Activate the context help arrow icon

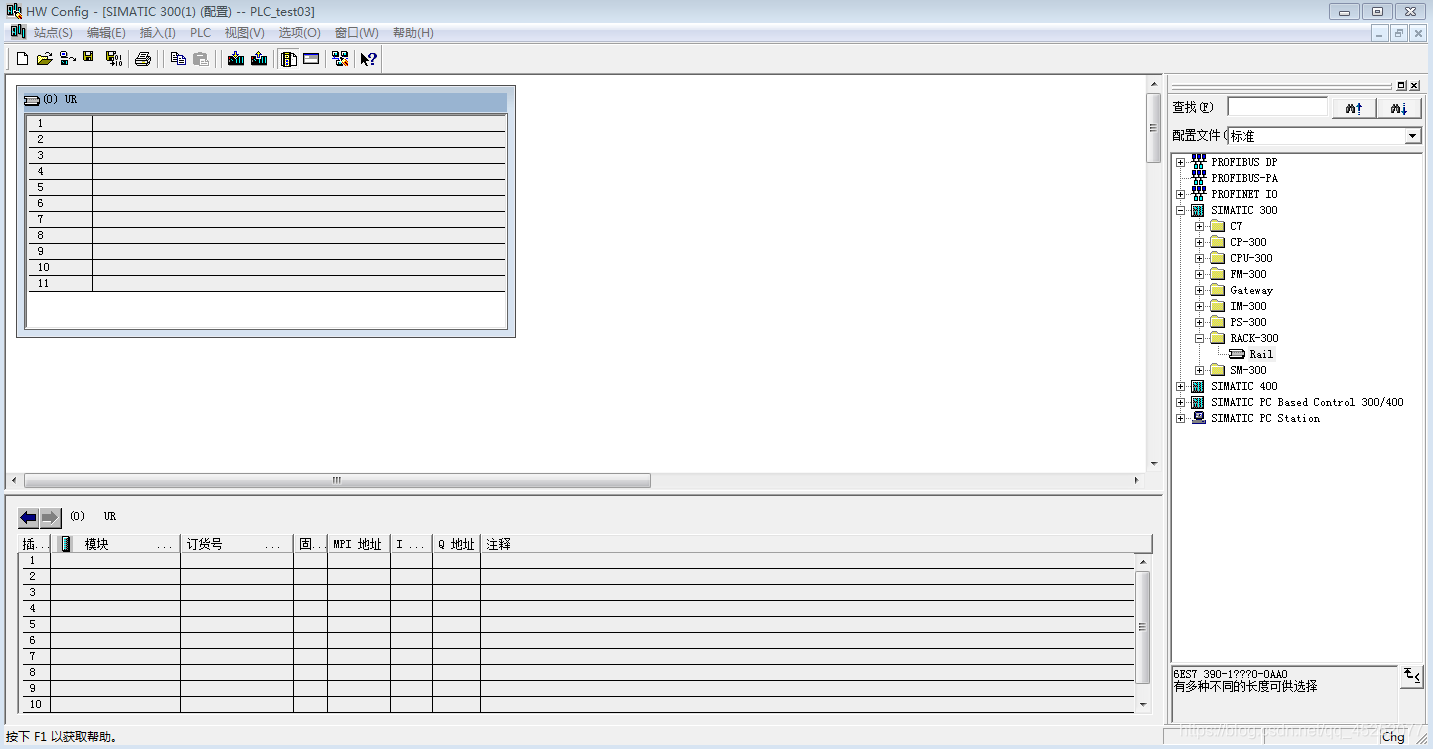[x=369, y=59]
